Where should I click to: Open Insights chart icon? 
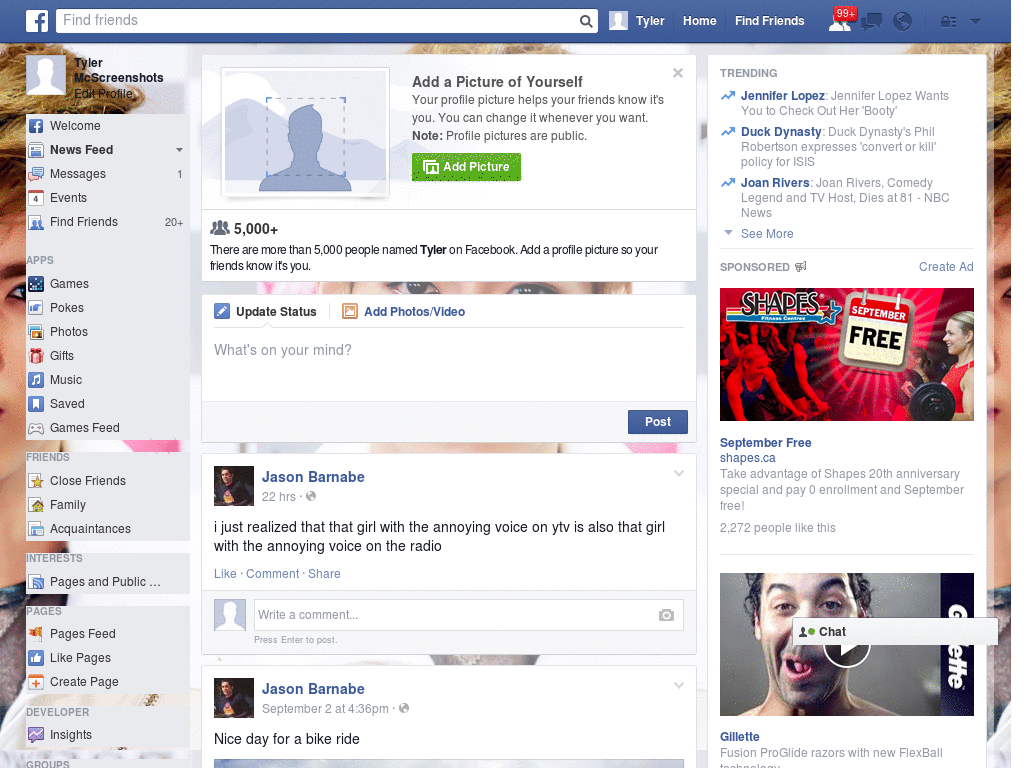pos(36,735)
